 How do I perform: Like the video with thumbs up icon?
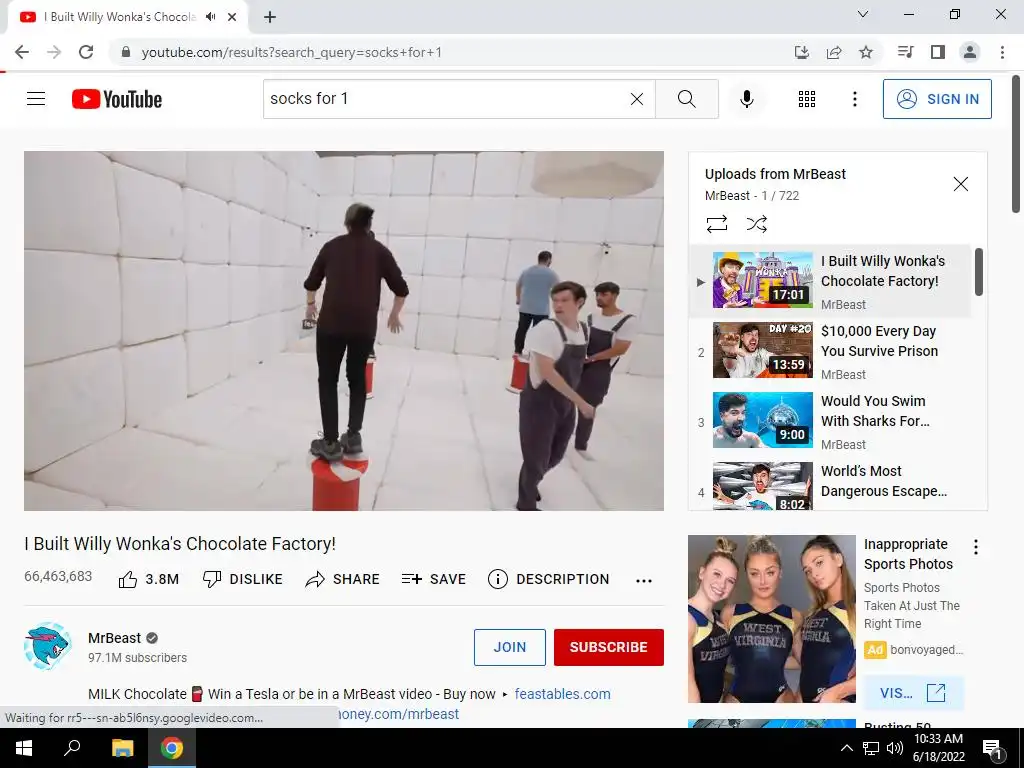pos(128,579)
